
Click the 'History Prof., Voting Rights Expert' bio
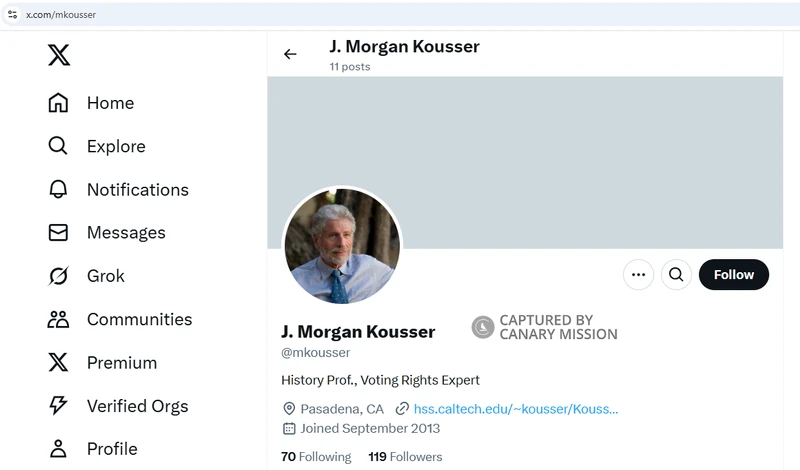pos(380,380)
